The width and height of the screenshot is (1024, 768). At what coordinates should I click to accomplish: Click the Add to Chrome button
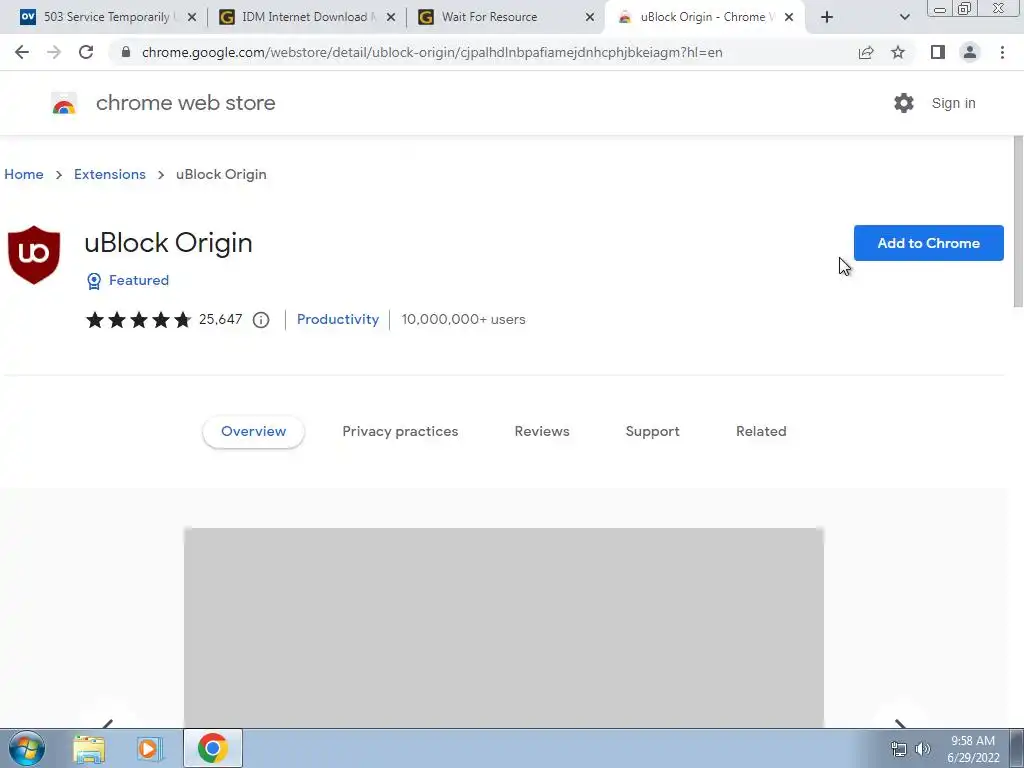[x=929, y=243]
